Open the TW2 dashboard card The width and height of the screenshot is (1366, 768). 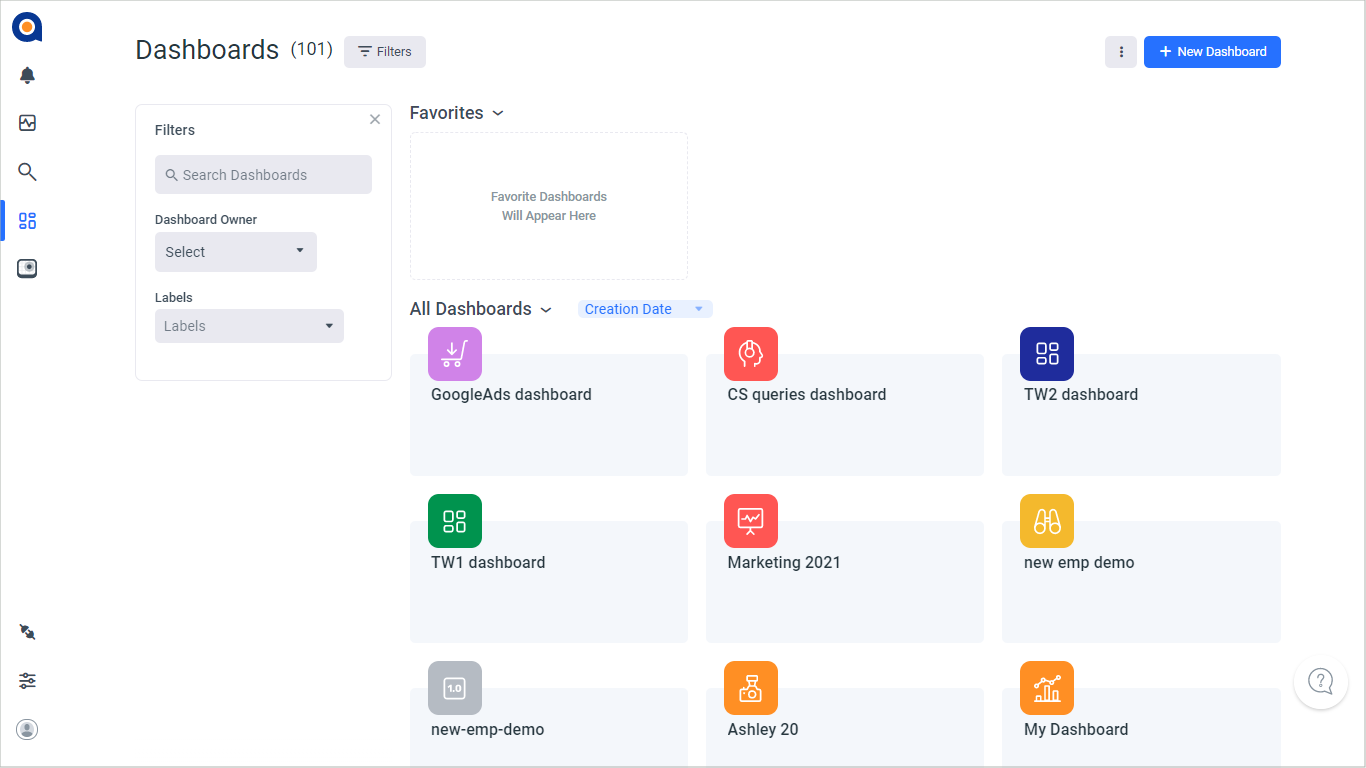1141,415
